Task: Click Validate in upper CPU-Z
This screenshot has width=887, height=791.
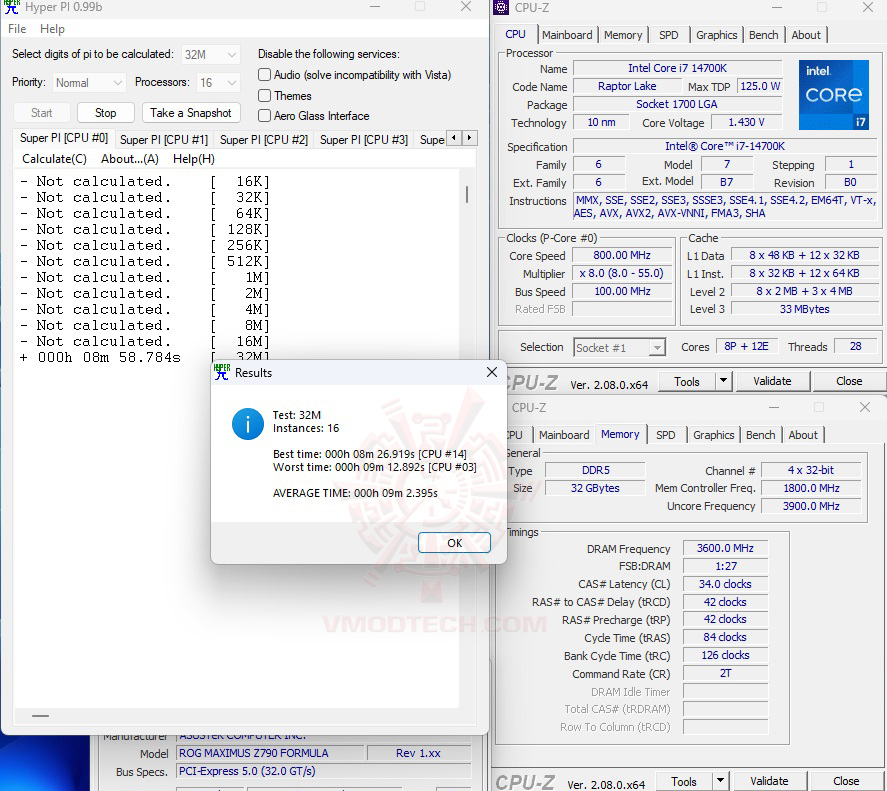Action: tap(772, 381)
